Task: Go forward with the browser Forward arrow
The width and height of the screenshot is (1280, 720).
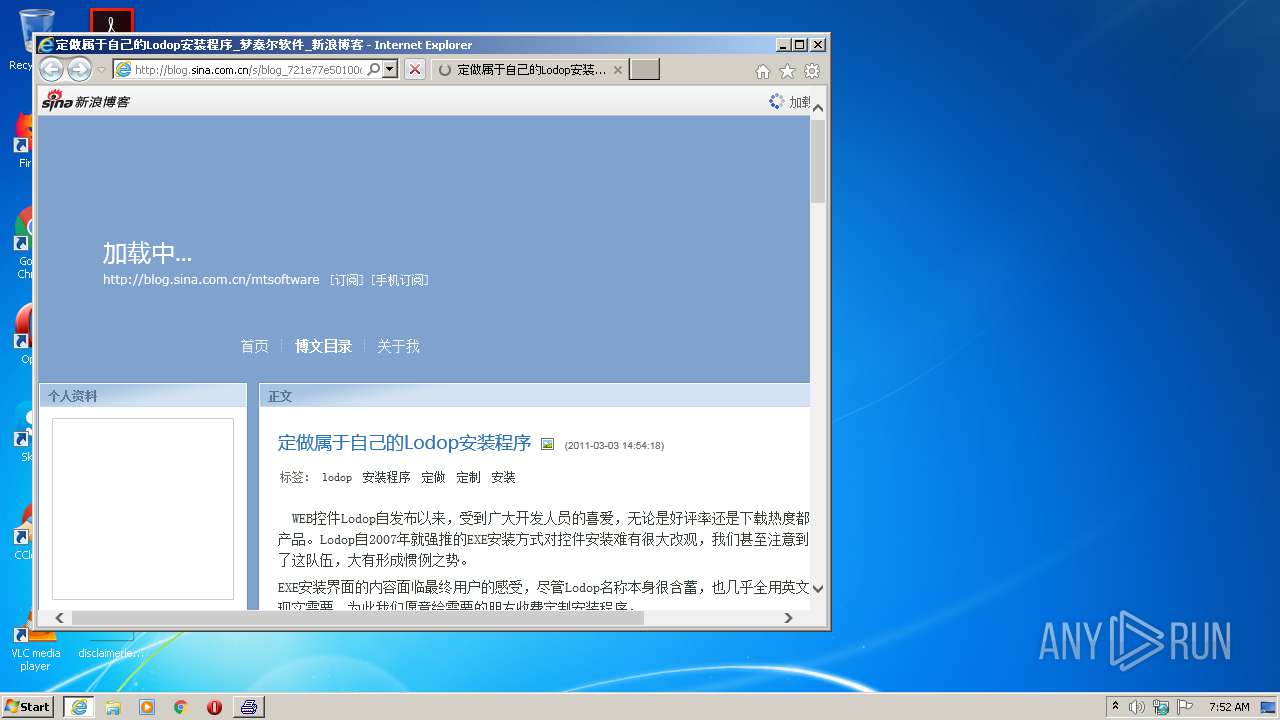Action: pyautogui.click(x=80, y=70)
